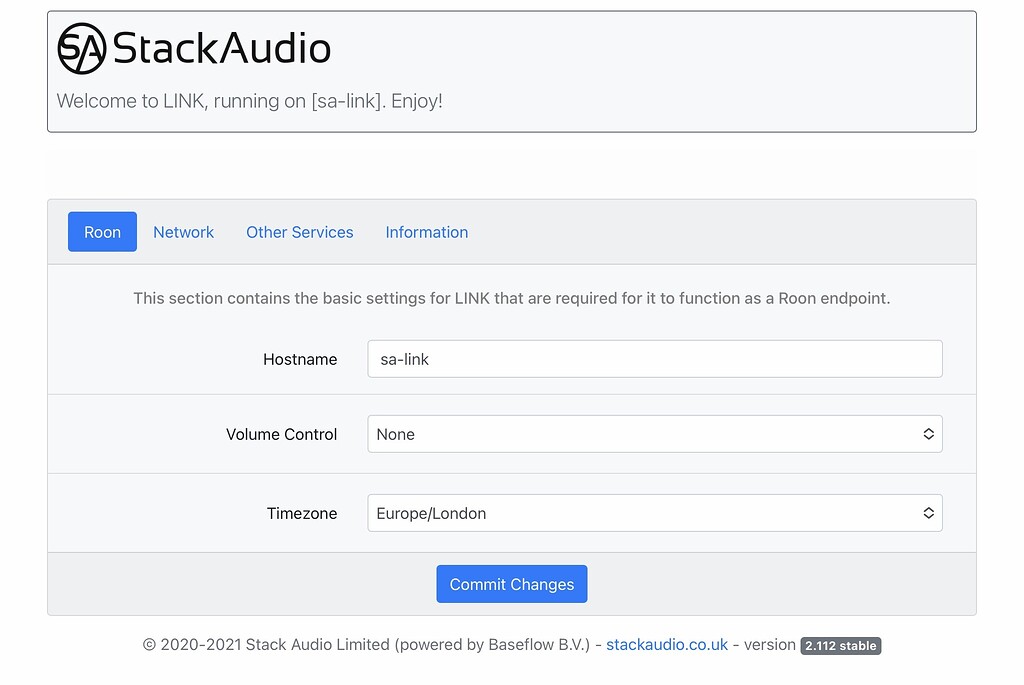Screen dimensions: 1024x685
Task: Click the Timezone stepper arrows
Action: tap(929, 512)
